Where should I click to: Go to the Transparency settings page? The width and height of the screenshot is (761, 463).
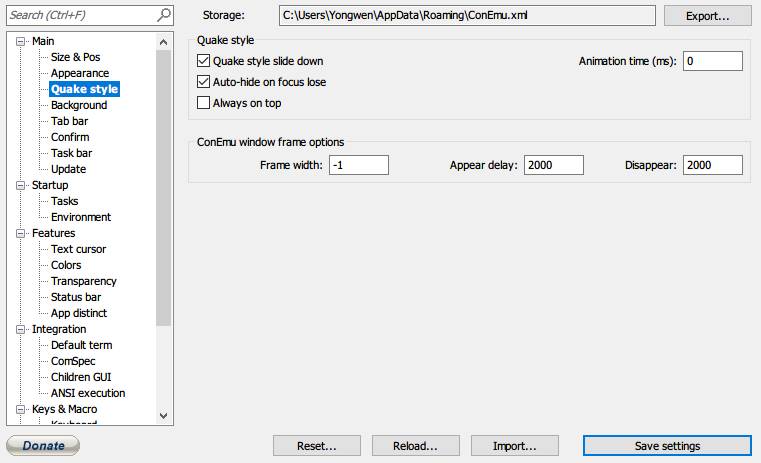coord(83,281)
